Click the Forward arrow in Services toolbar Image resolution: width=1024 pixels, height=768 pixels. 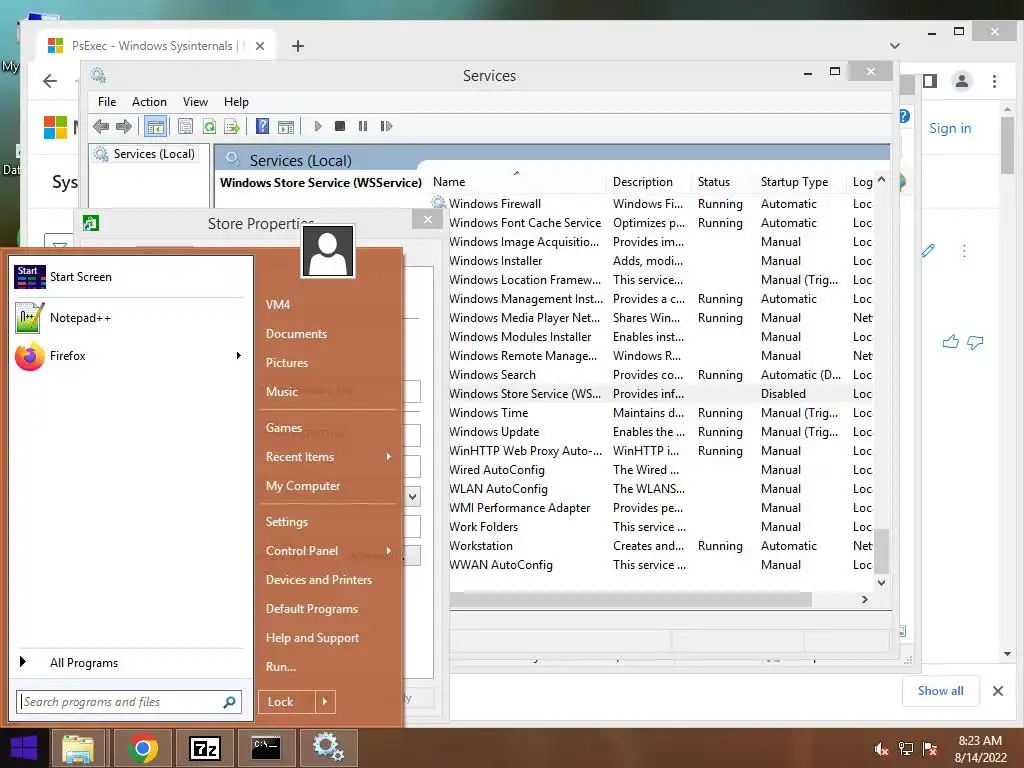tap(123, 126)
